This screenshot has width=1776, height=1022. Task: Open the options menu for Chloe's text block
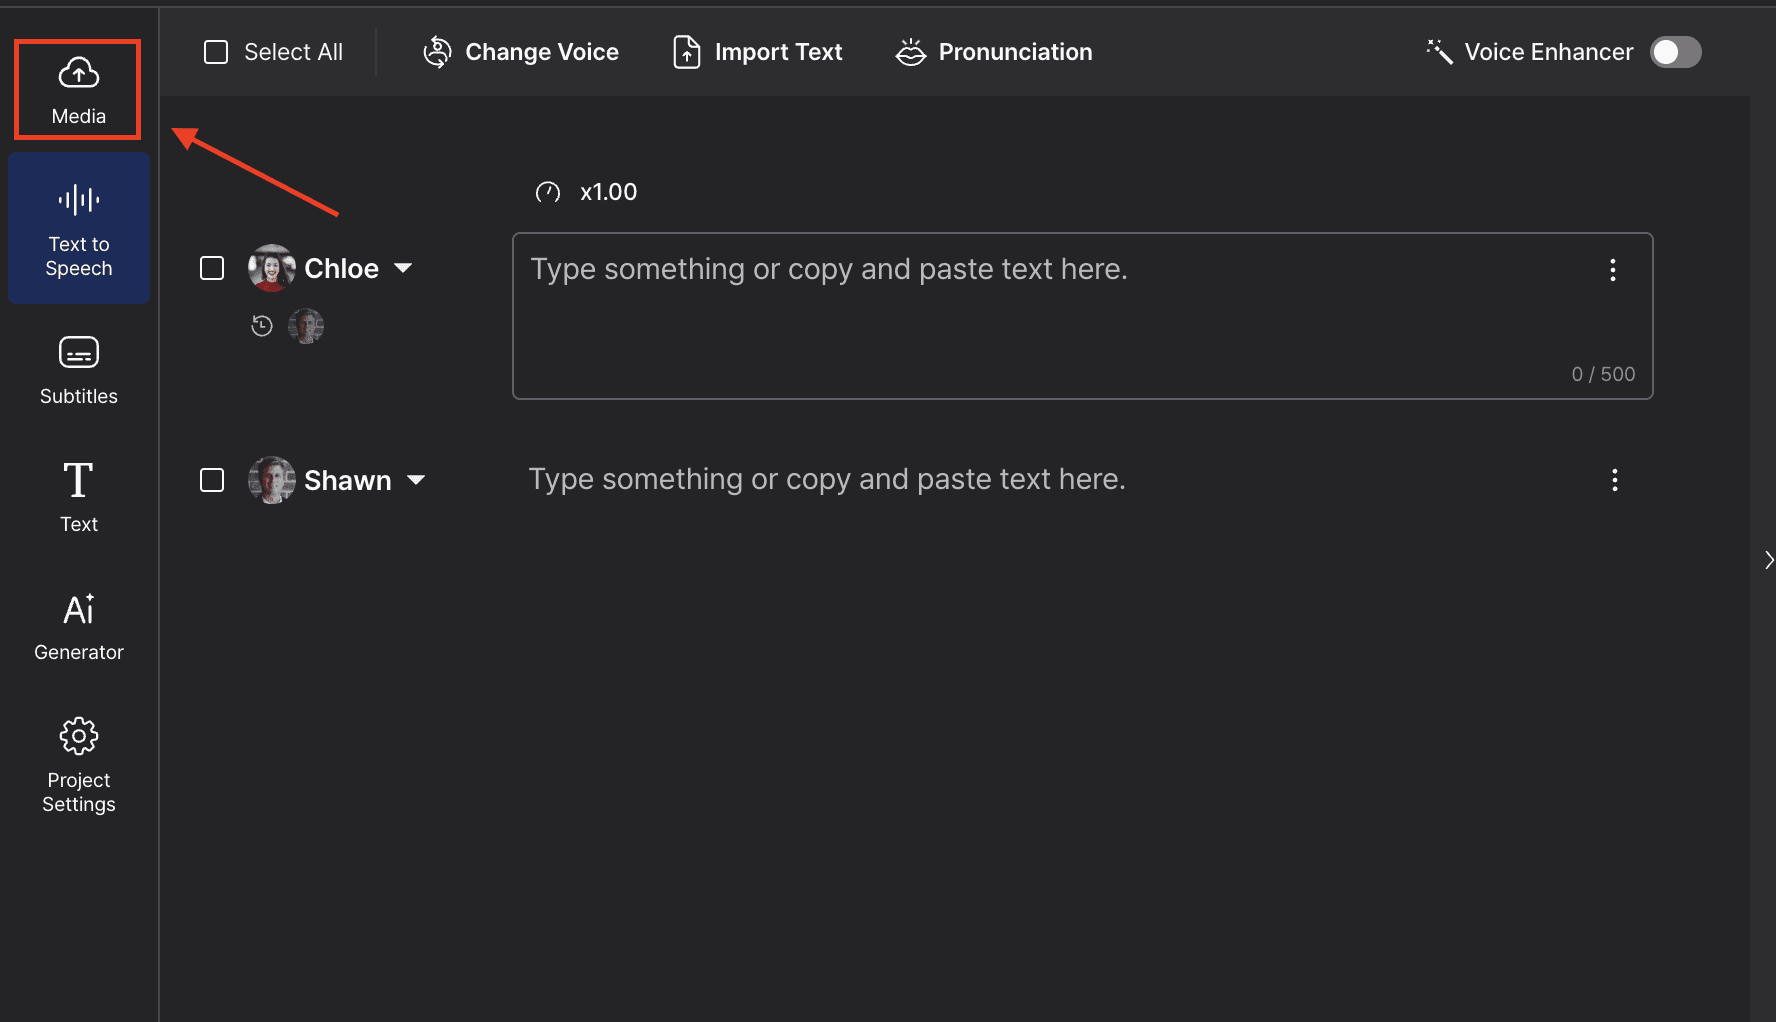pyautogui.click(x=1612, y=269)
